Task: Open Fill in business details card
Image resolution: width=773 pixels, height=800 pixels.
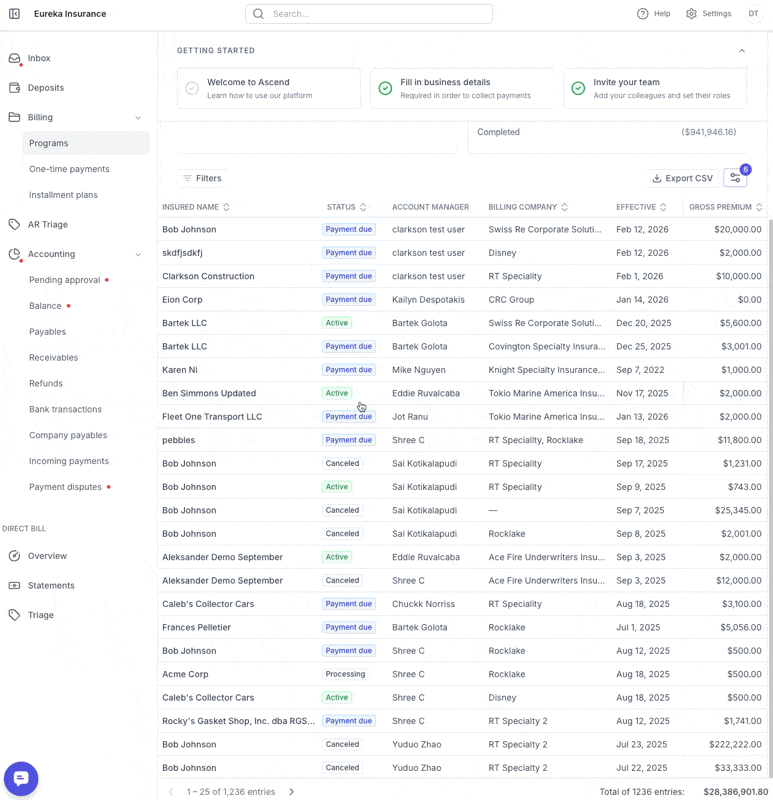Action: point(462,88)
